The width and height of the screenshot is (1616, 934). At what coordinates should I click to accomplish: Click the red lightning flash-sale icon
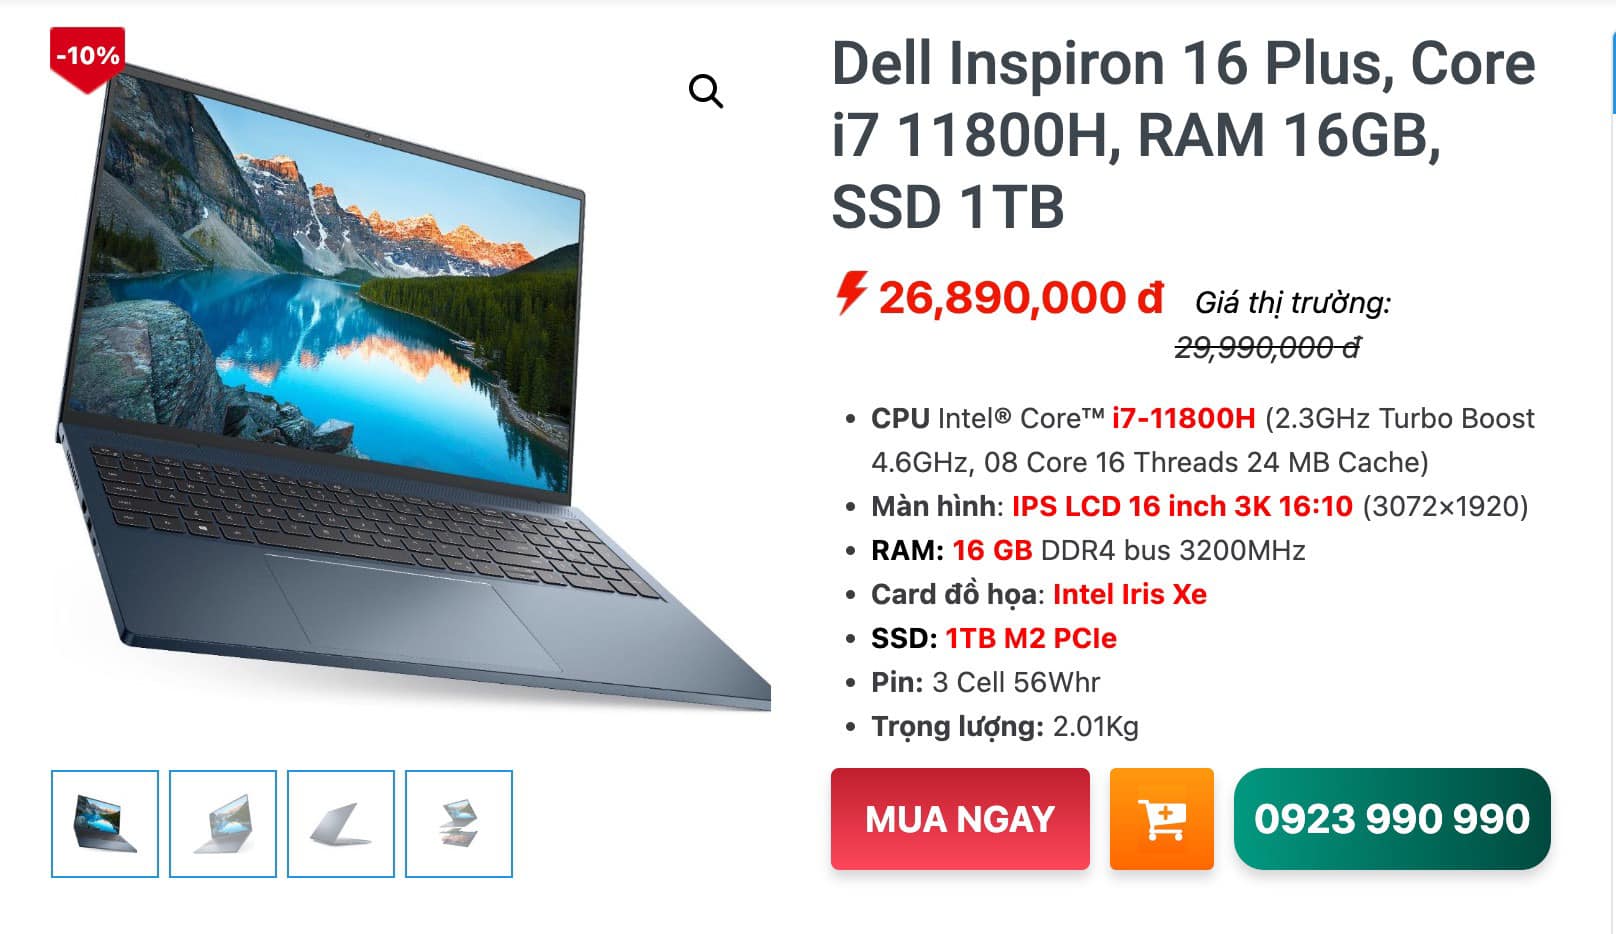851,293
